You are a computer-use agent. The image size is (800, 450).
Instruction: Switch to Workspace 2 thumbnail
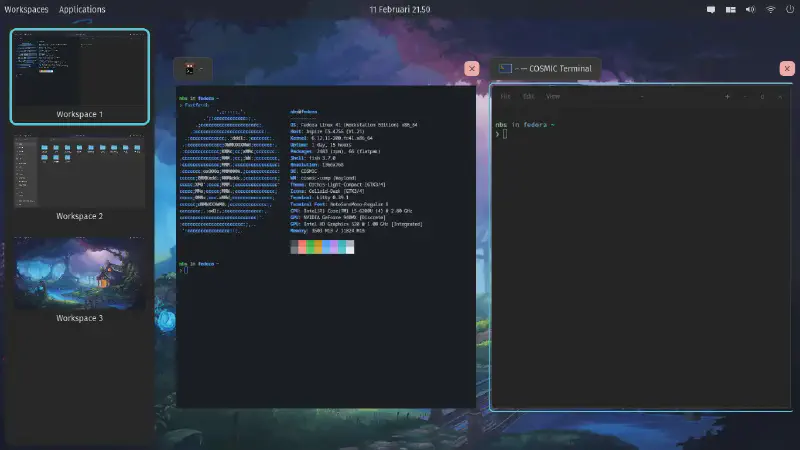pyautogui.click(x=79, y=171)
